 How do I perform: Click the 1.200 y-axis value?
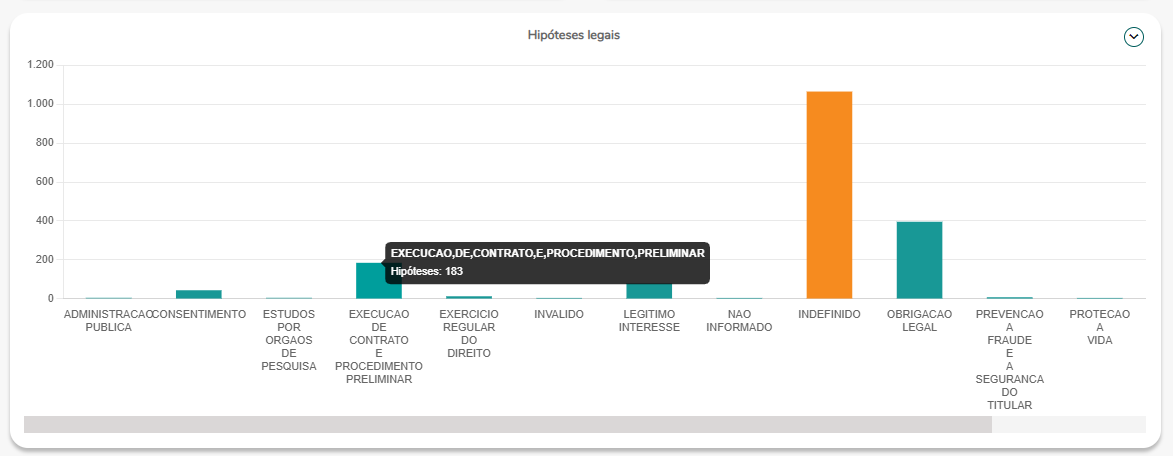tap(41, 65)
